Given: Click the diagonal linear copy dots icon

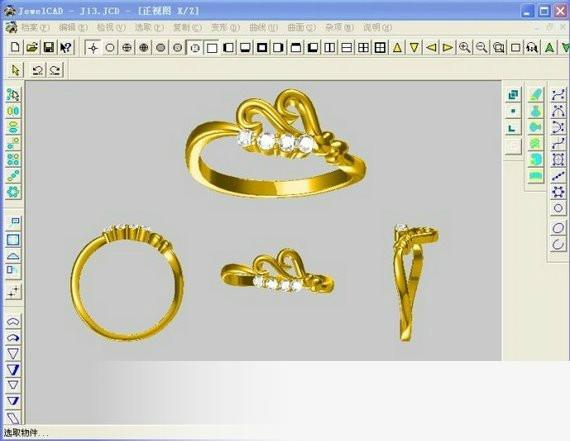Looking at the screenshot, I should tap(13, 175).
